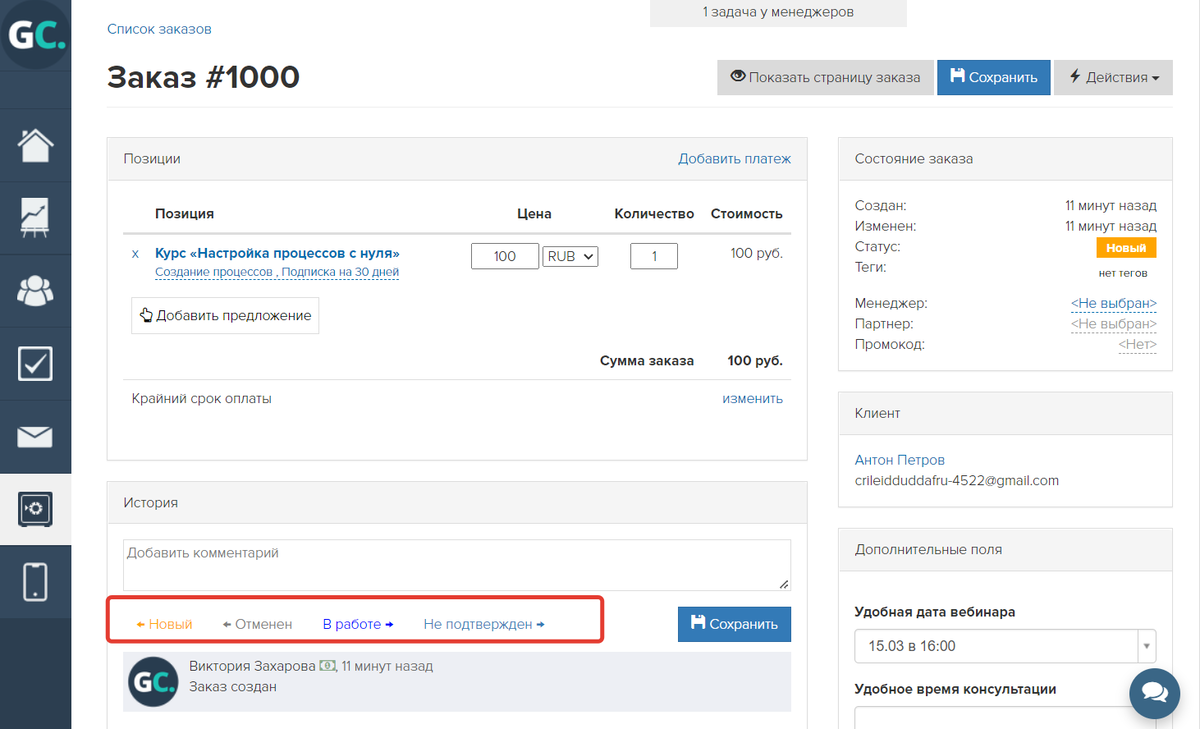Open the mail envelope icon in sidebar
The width and height of the screenshot is (1200, 729).
35,437
